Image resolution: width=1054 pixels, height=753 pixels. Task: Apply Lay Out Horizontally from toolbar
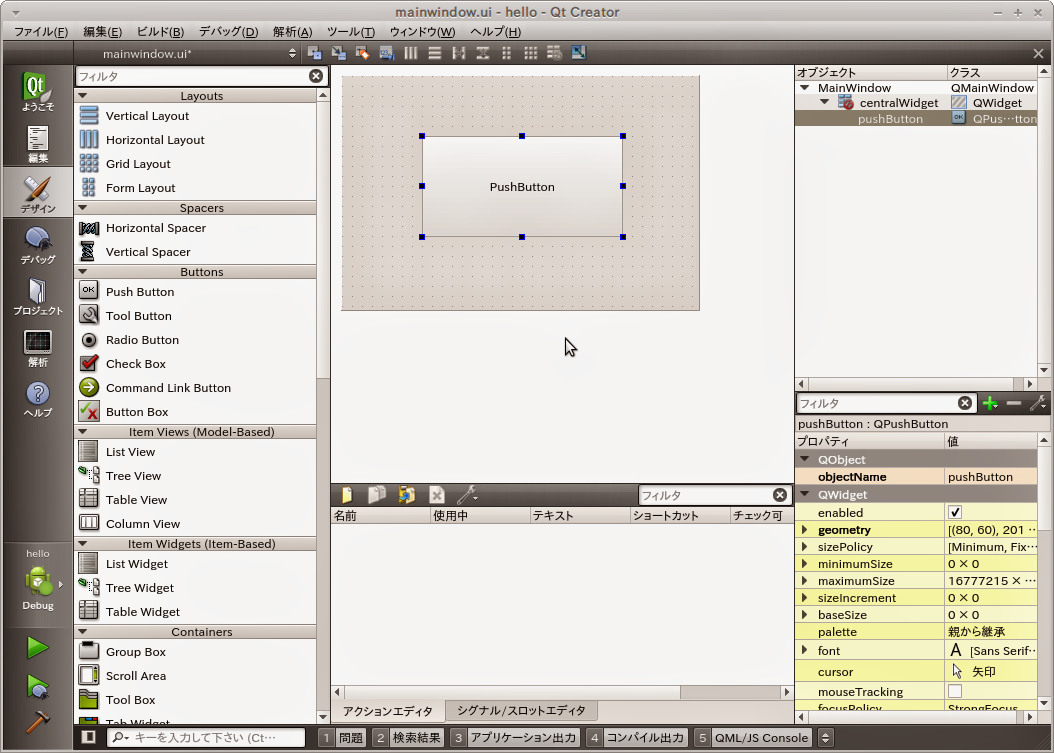tap(411, 53)
